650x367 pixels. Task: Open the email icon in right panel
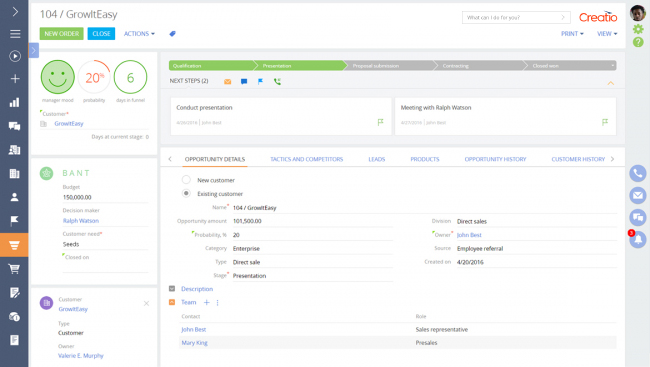[638, 195]
